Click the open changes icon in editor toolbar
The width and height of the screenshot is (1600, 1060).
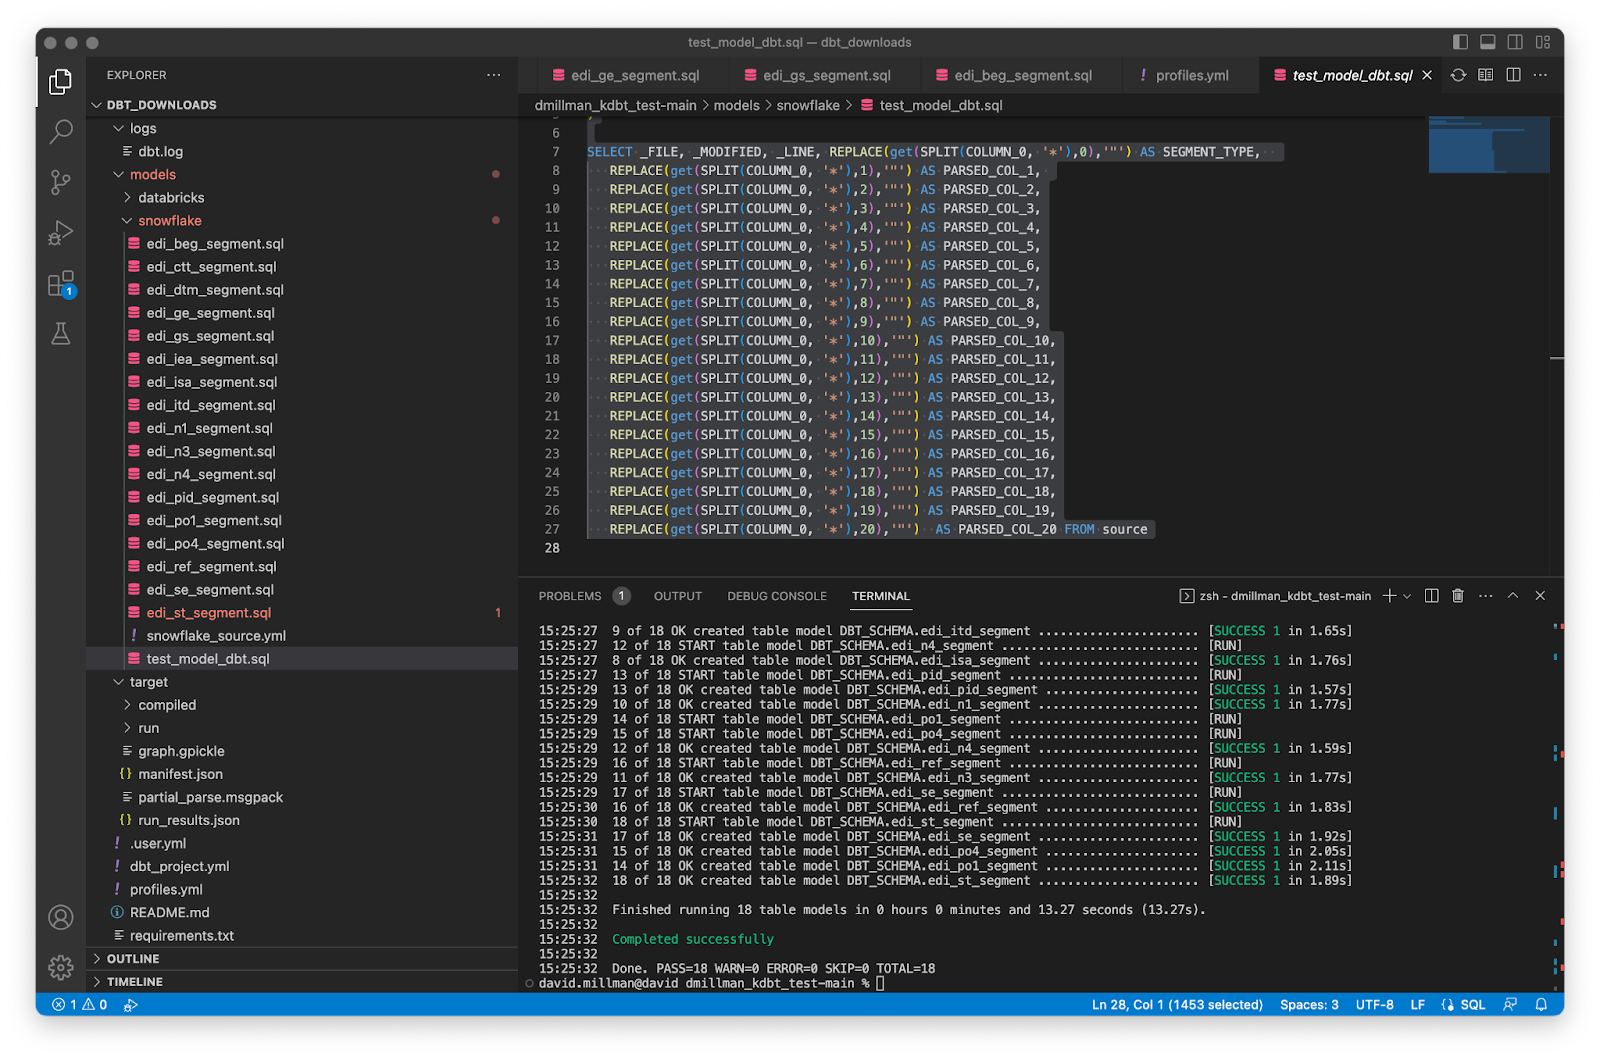tap(1458, 75)
